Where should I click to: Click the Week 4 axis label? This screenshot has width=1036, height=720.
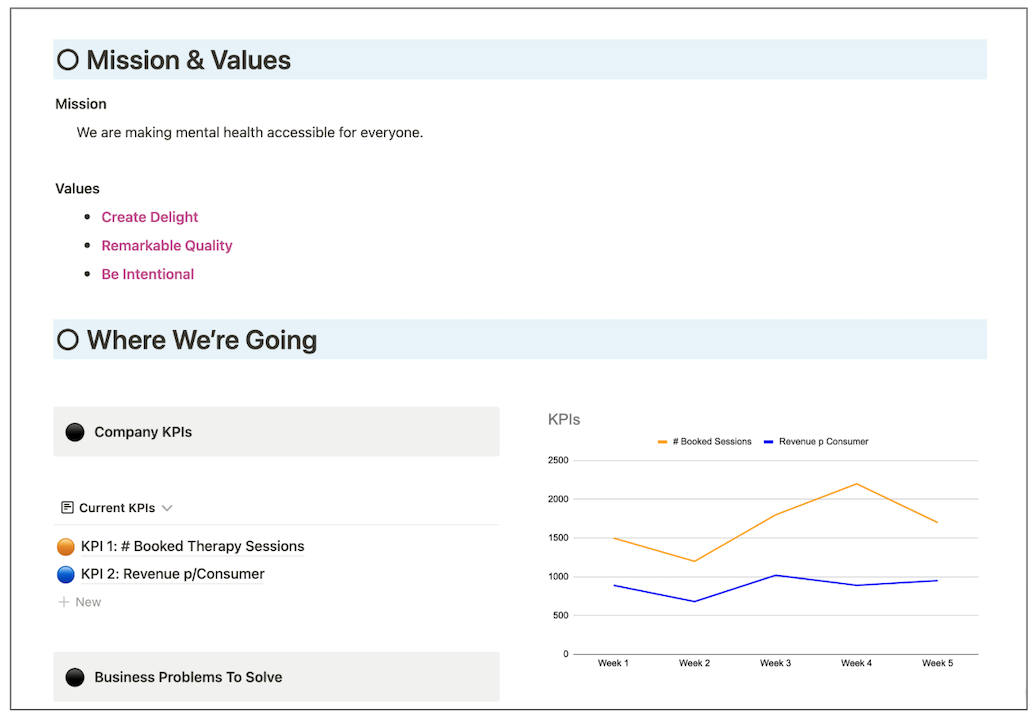pyautogui.click(x=856, y=663)
